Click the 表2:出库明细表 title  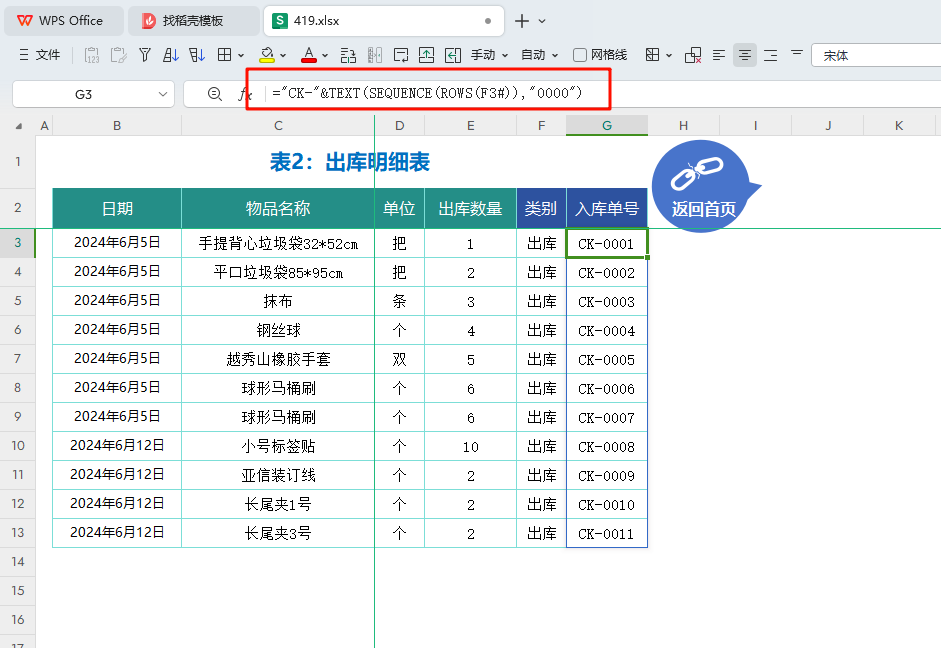click(349, 161)
